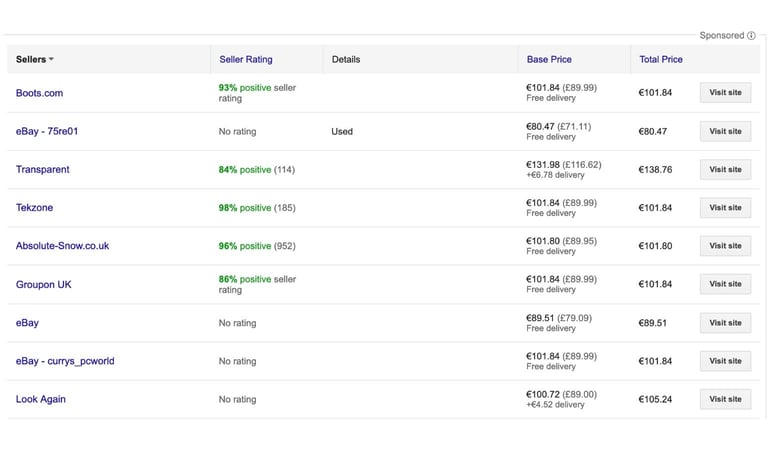Visit site for eBay - currys_pcworld
This screenshot has width=772, height=450.
click(x=725, y=361)
